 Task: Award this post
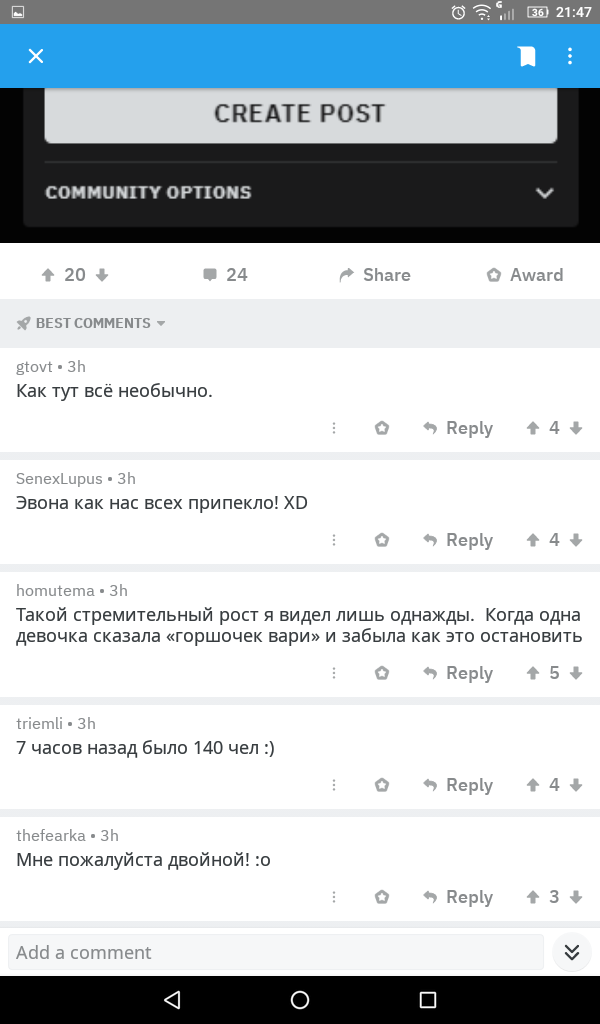click(x=524, y=275)
